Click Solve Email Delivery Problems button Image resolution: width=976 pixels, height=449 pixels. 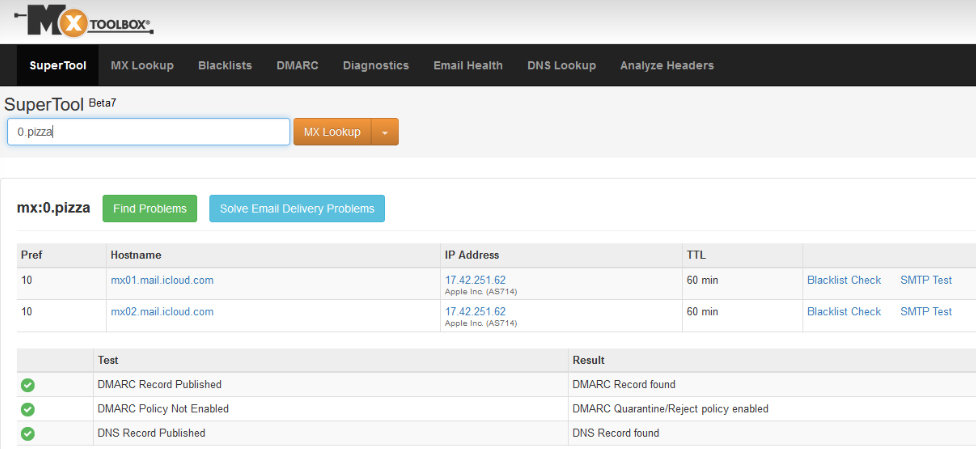tap(297, 209)
